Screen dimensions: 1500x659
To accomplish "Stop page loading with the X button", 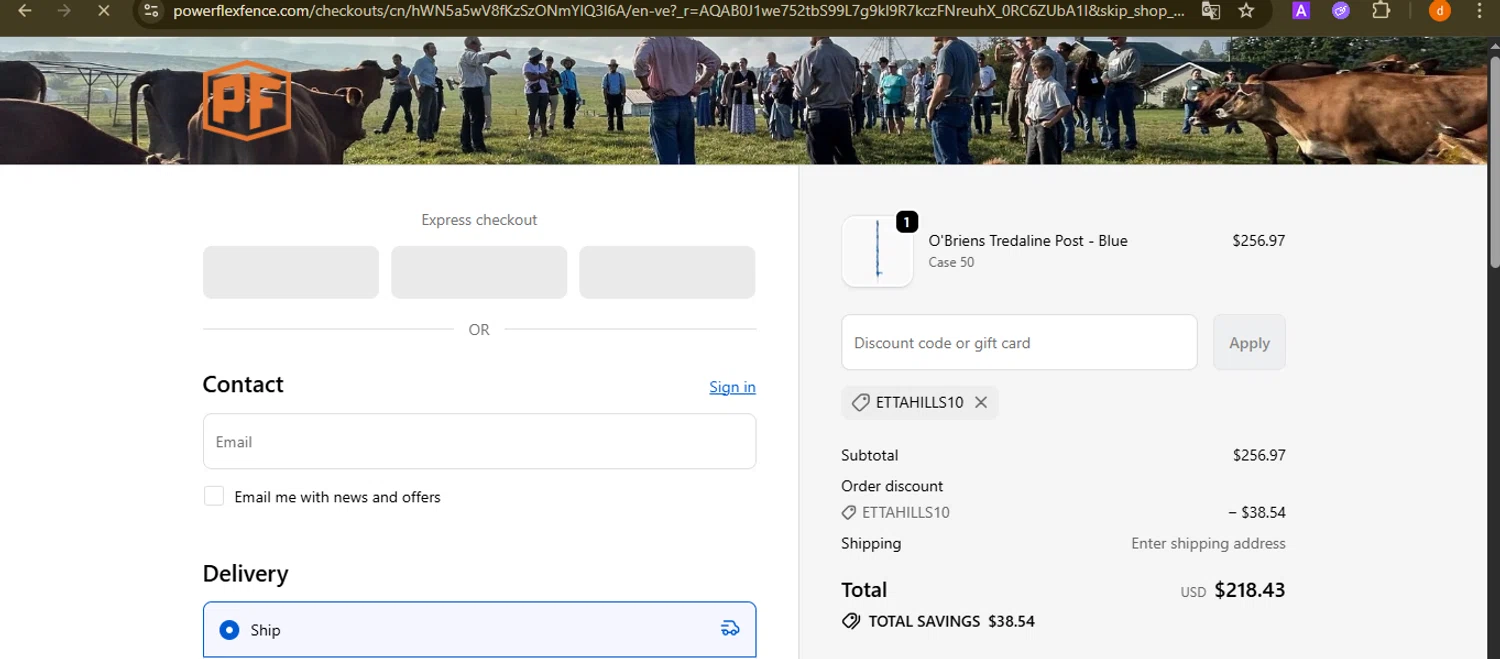I will click(103, 11).
